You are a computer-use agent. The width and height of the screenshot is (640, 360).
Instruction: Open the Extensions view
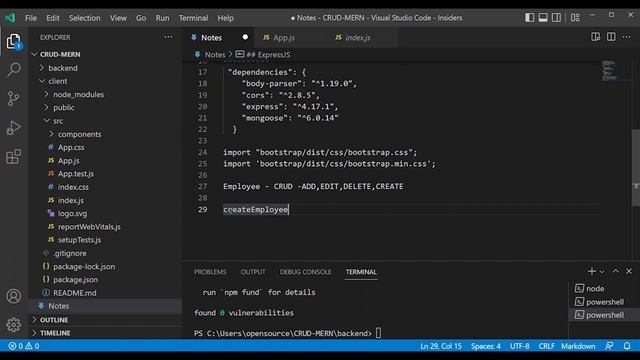pyautogui.click(x=13, y=157)
